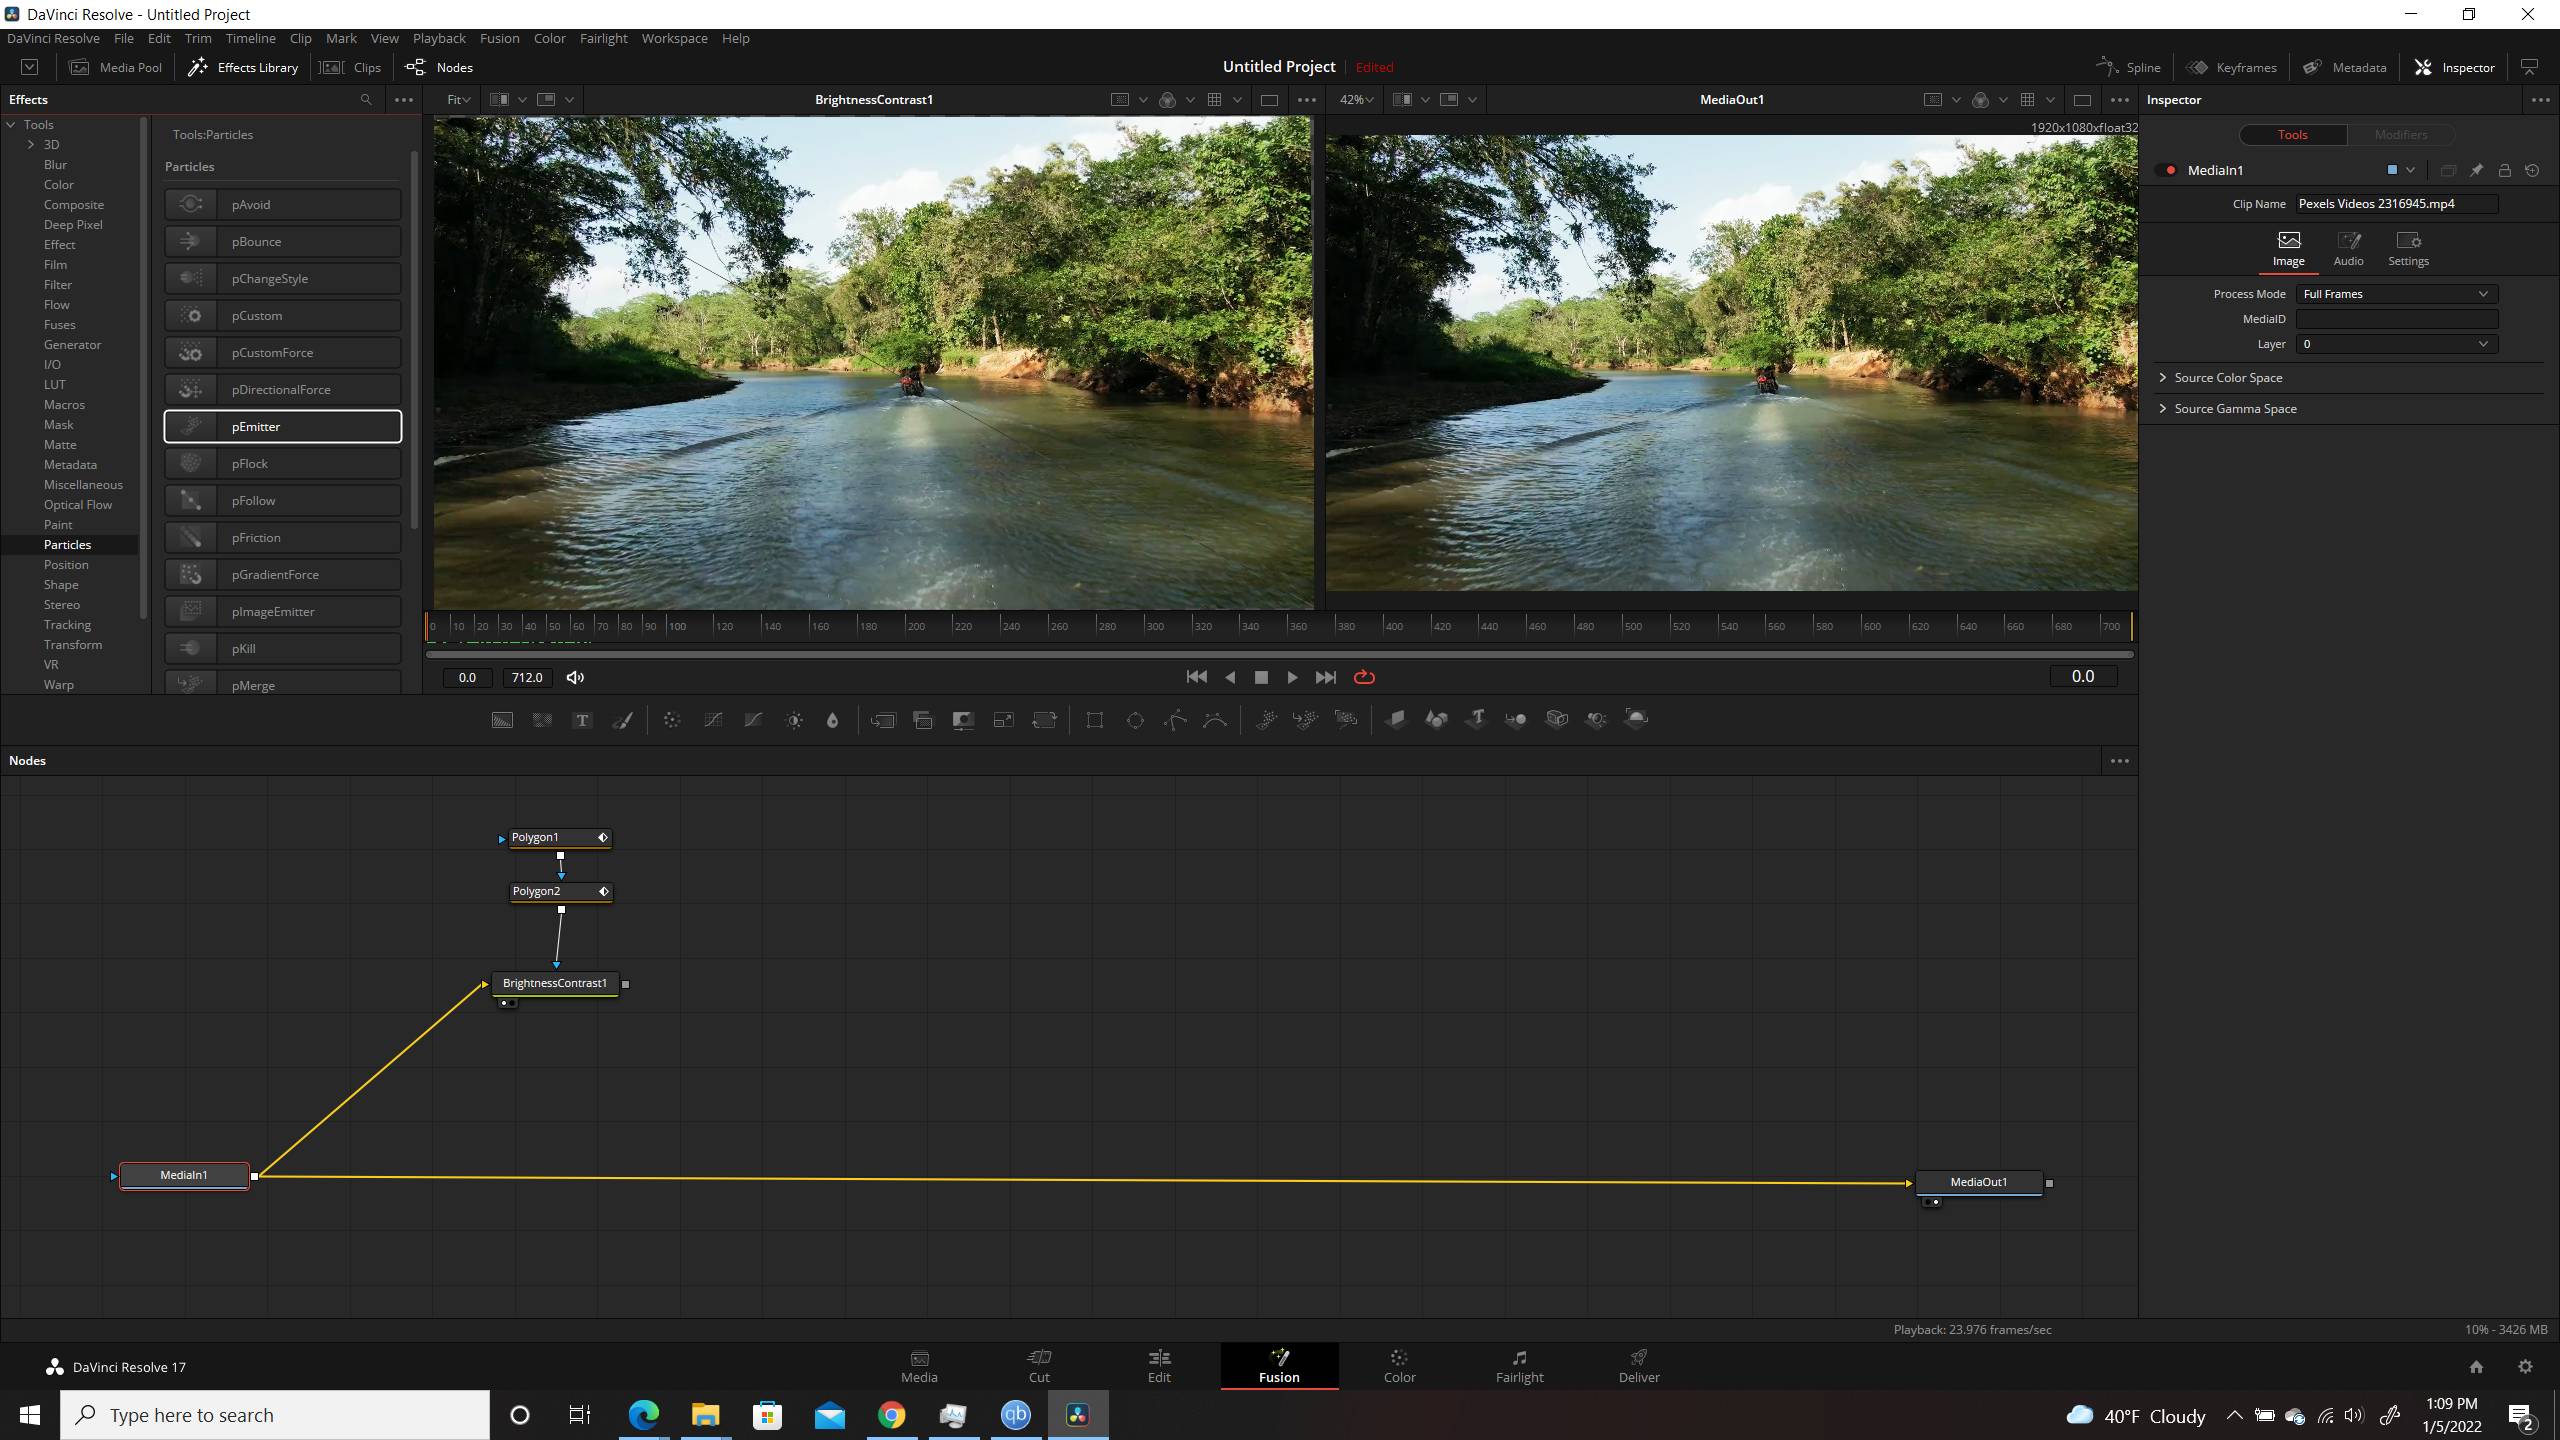
Task: Add a Blur node from the toolbar
Action: [x=832, y=720]
